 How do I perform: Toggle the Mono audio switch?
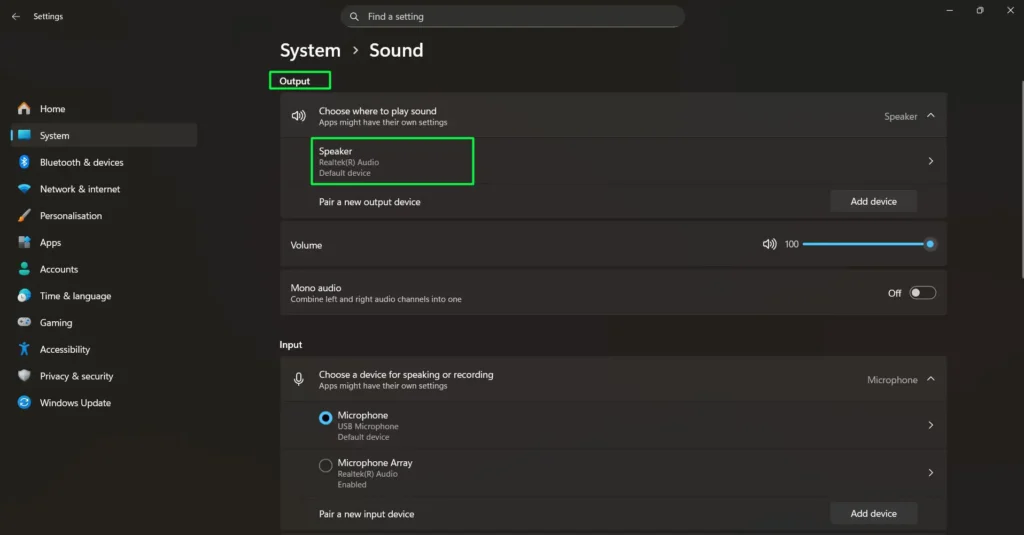[x=922, y=293]
